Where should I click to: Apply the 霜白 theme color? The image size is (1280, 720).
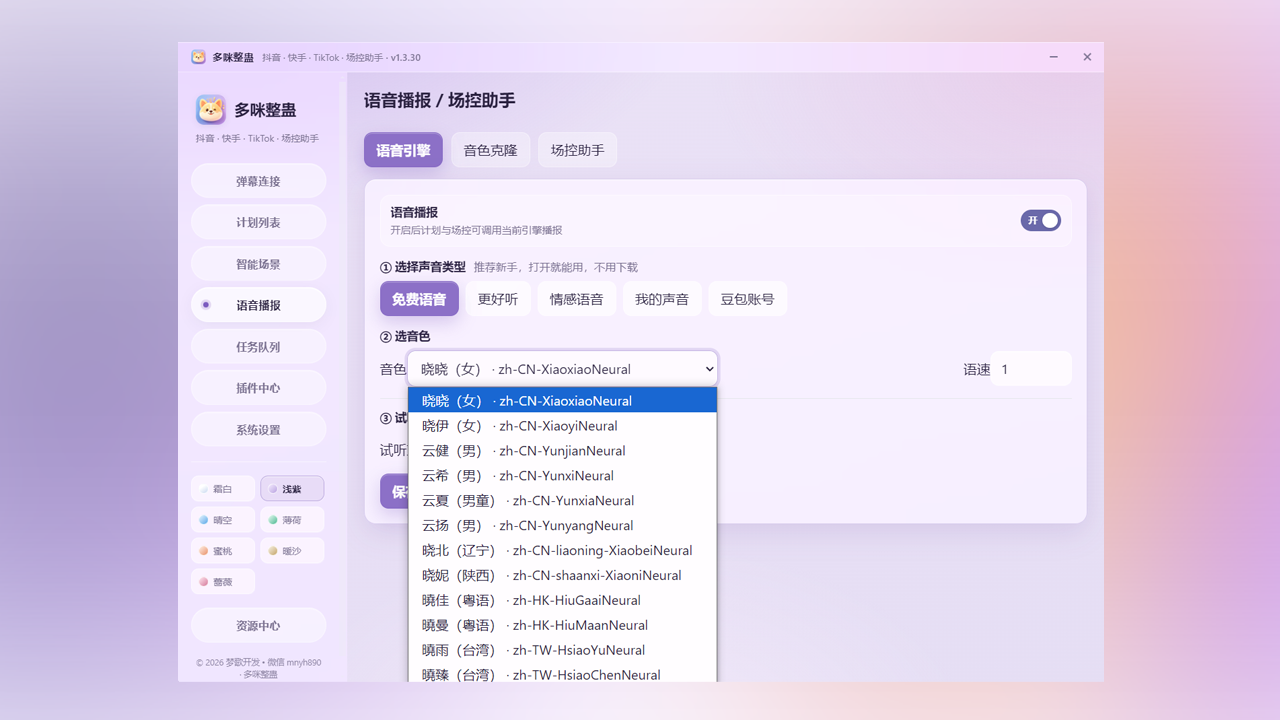pyautogui.click(x=223, y=489)
